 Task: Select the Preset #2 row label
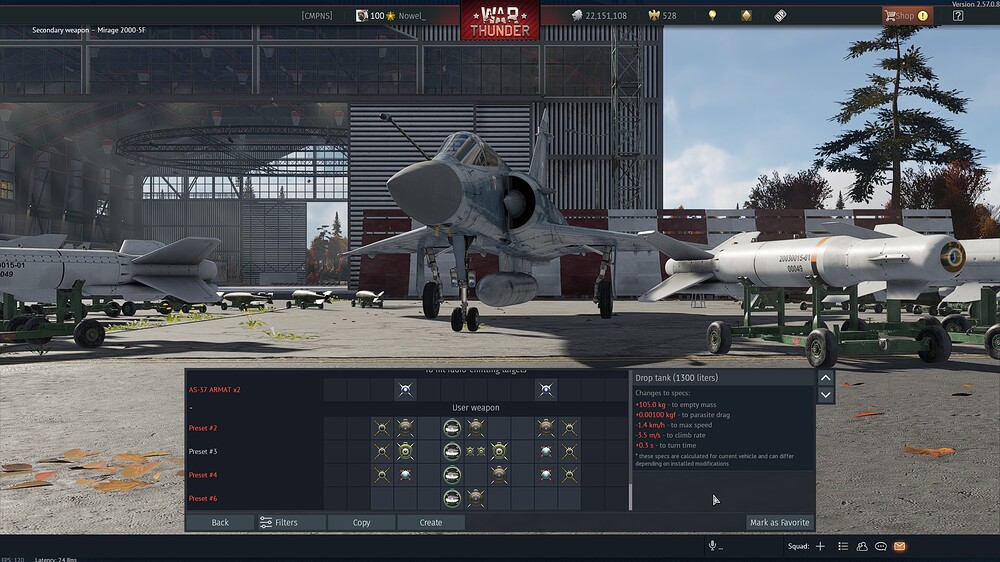click(203, 428)
